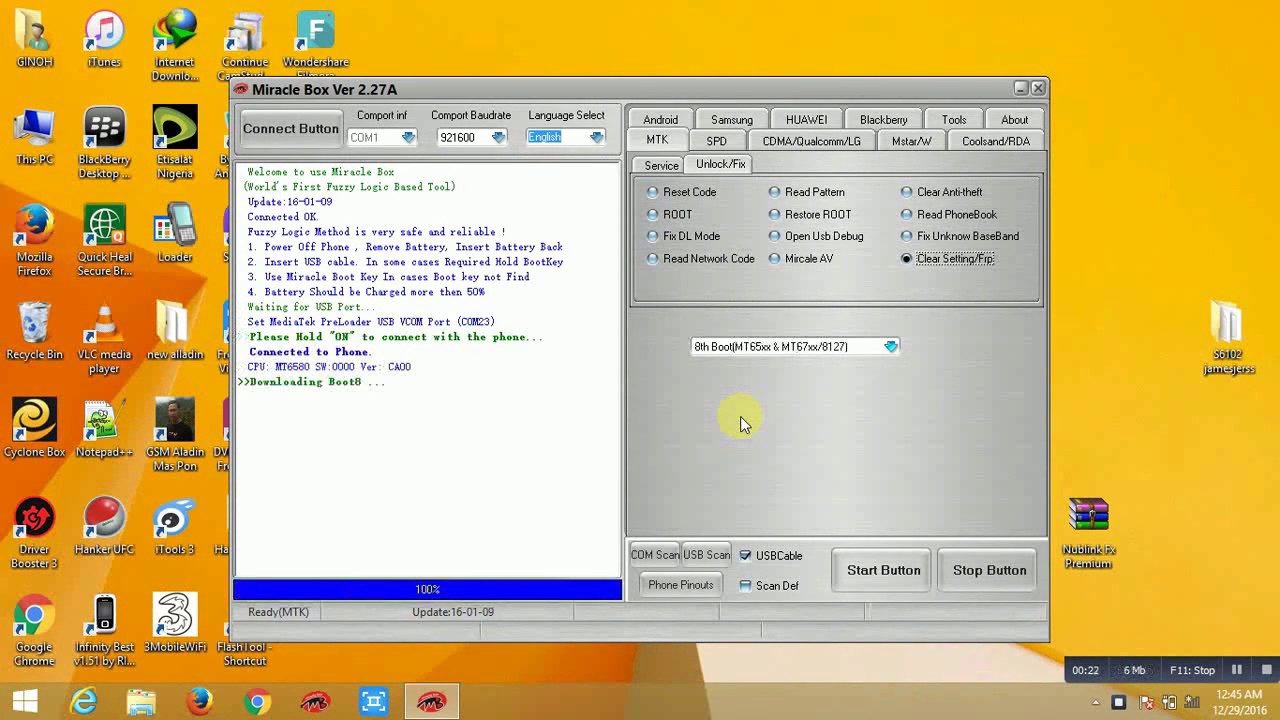The height and width of the screenshot is (720, 1280).
Task: Open the Phone Pinouts button
Action: point(680,585)
